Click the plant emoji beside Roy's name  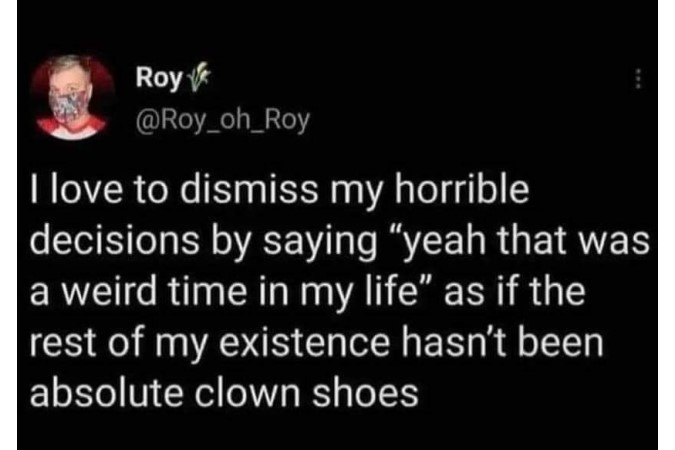199,80
